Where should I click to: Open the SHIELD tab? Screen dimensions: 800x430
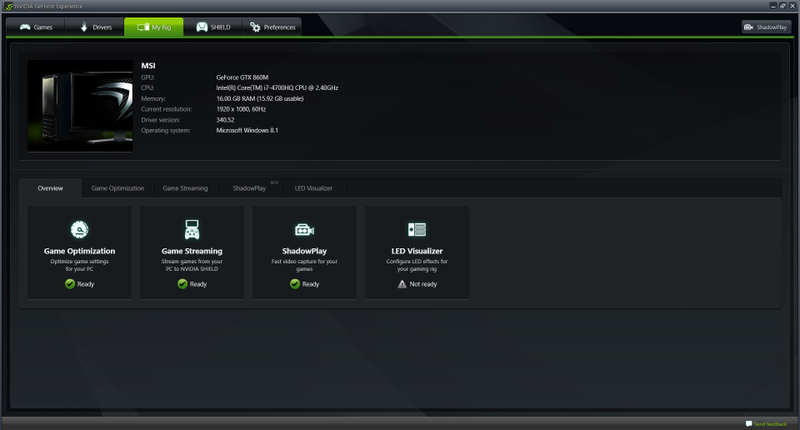(213, 27)
